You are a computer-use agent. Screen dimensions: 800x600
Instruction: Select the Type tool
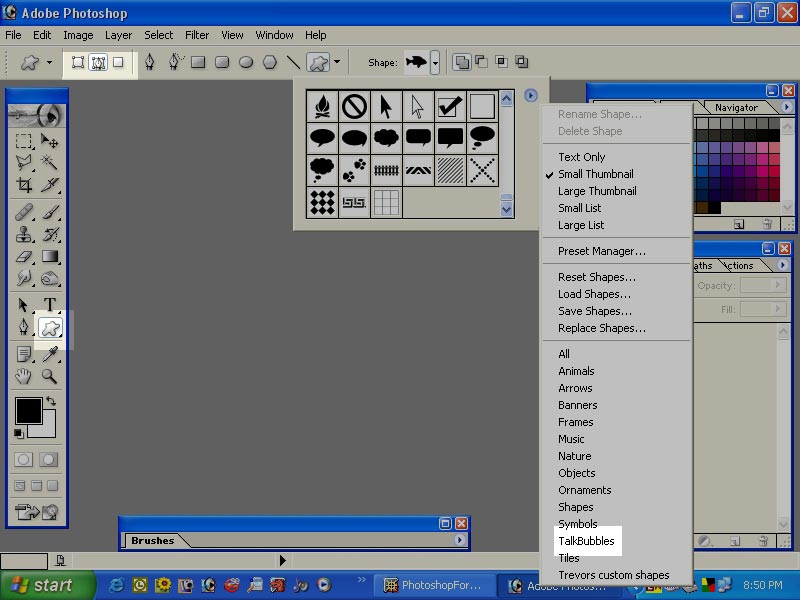click(50, 304)
